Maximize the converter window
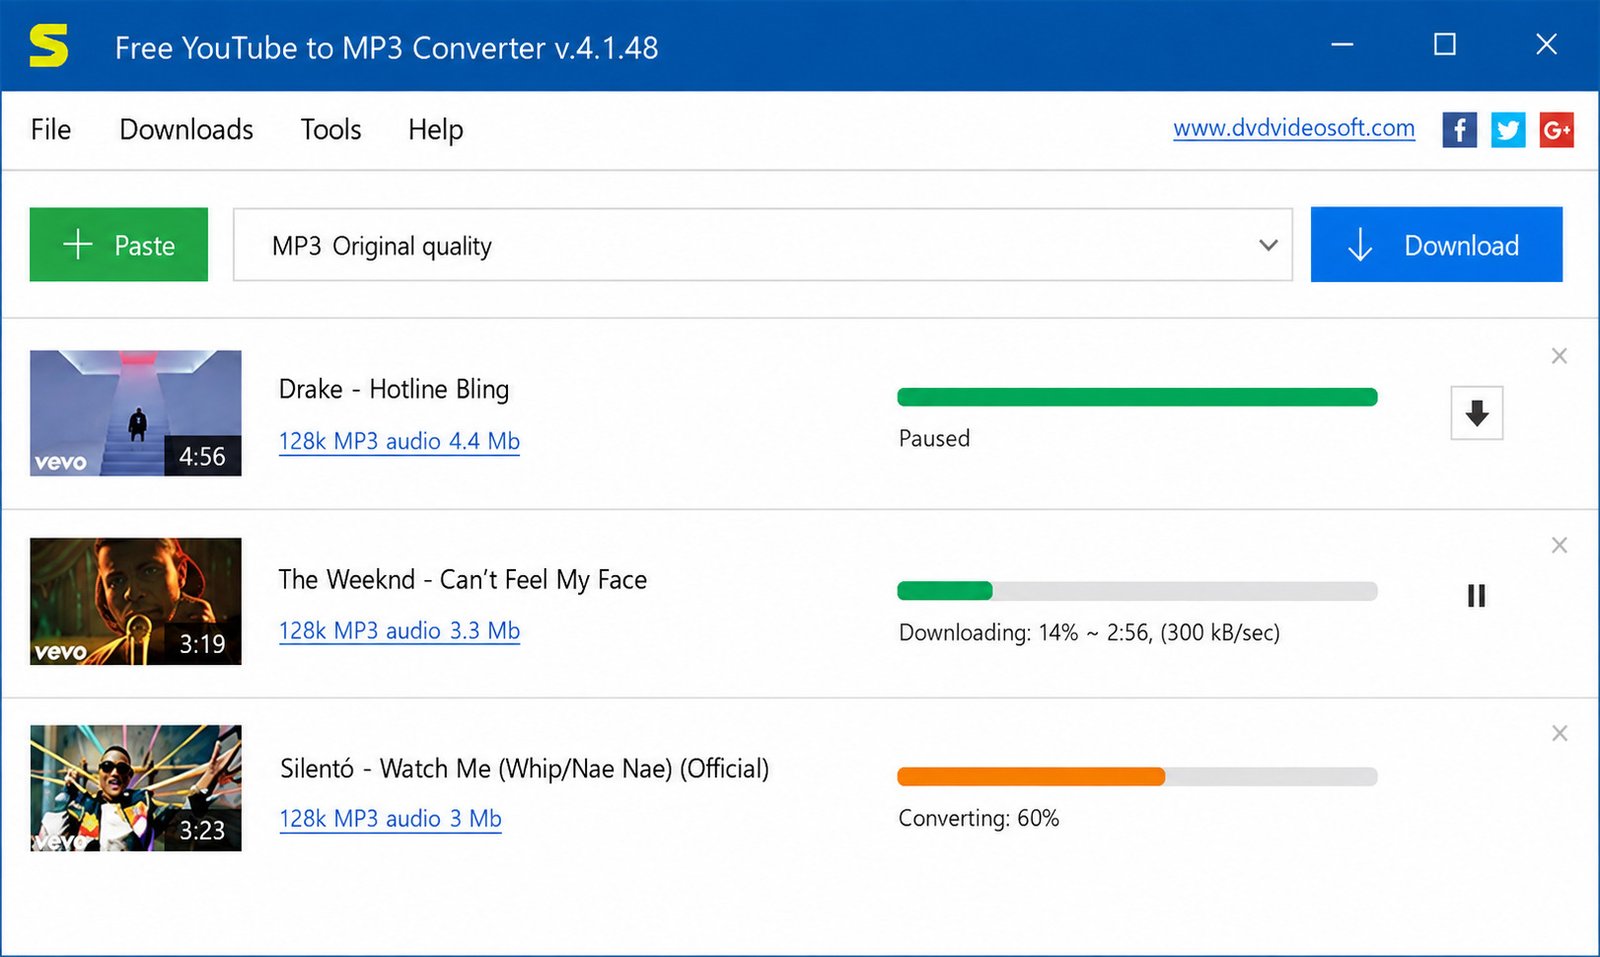 tap(1444, 45)
